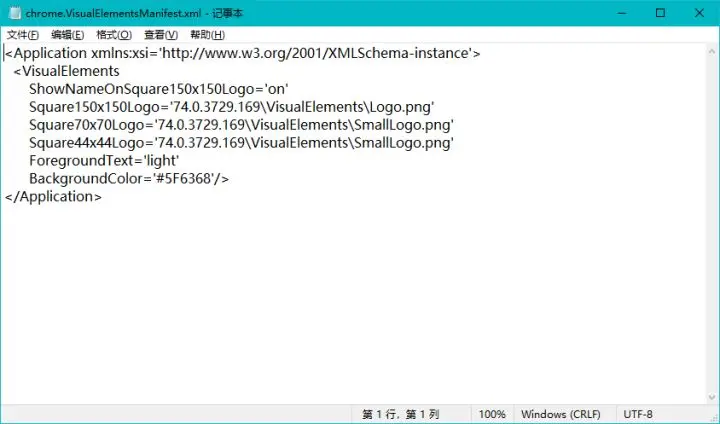Click the Square44x44Logo SmallLogo.png line
This screenshot has height=424, width=720.
pos(241,143)
